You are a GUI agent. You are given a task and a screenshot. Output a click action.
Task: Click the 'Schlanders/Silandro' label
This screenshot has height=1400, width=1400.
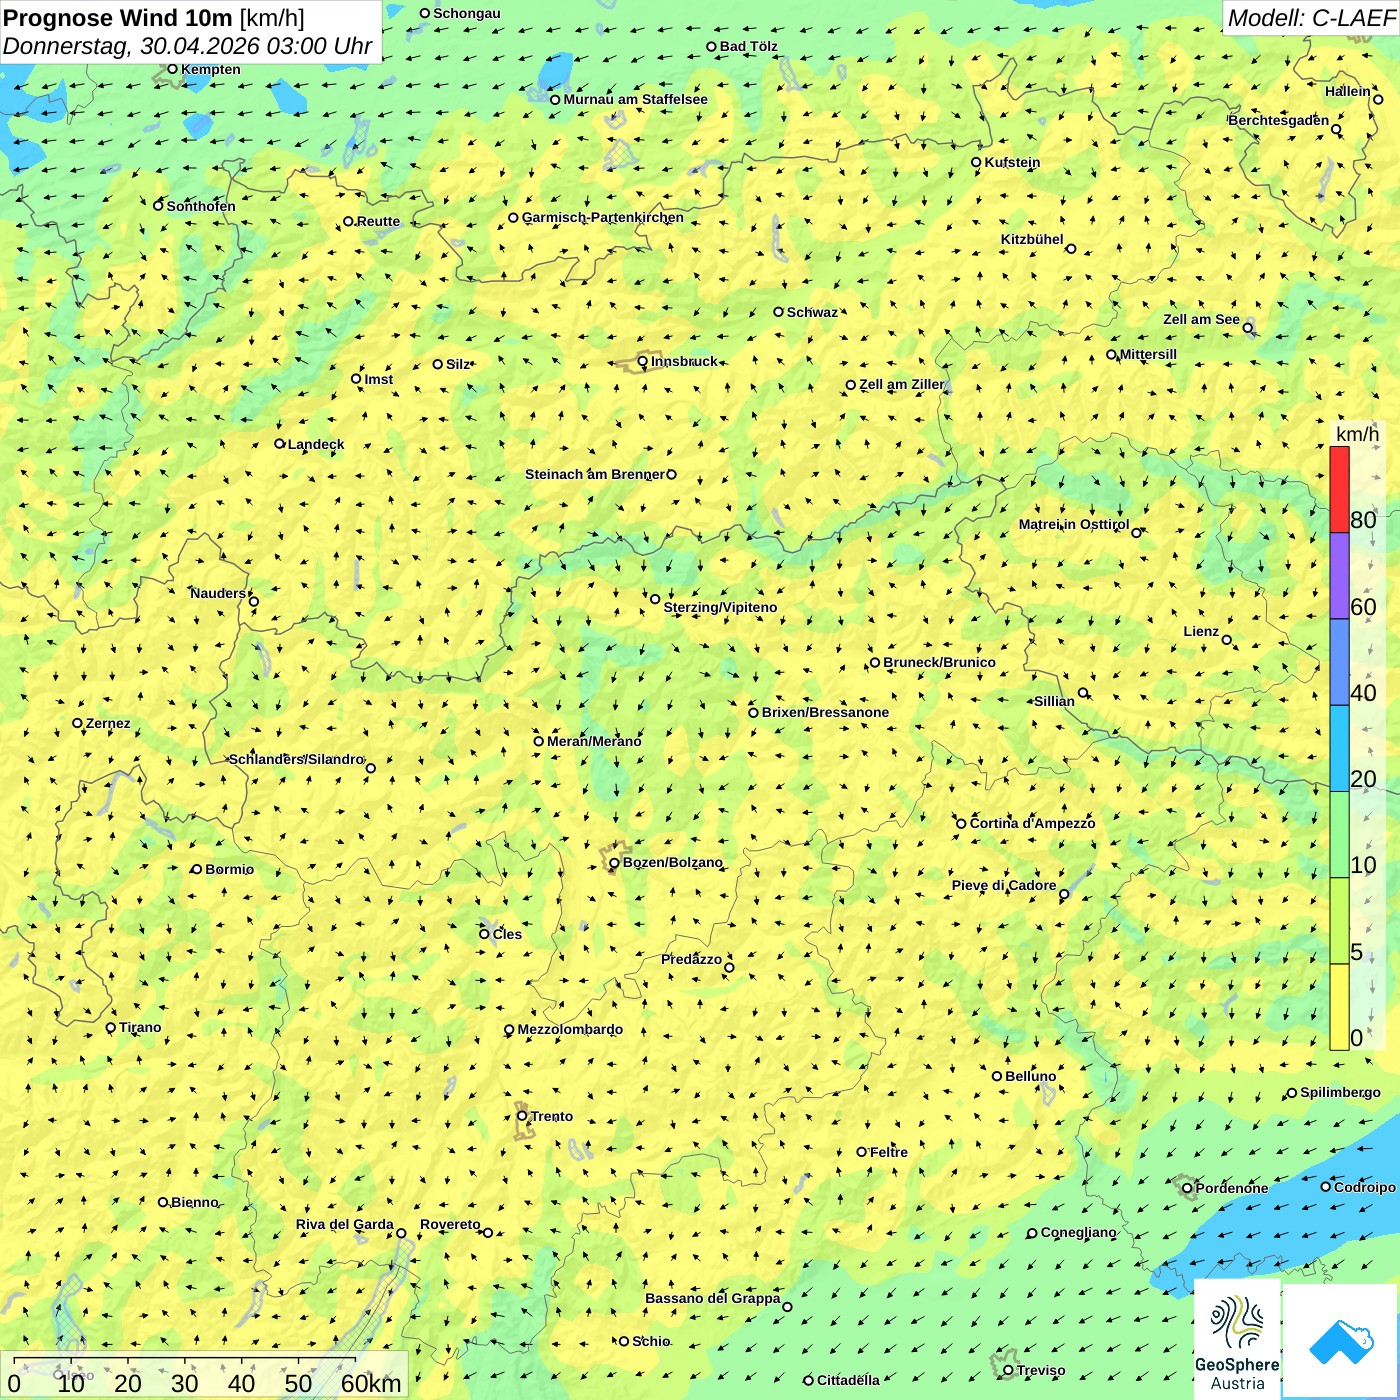[x=297, y=759]
